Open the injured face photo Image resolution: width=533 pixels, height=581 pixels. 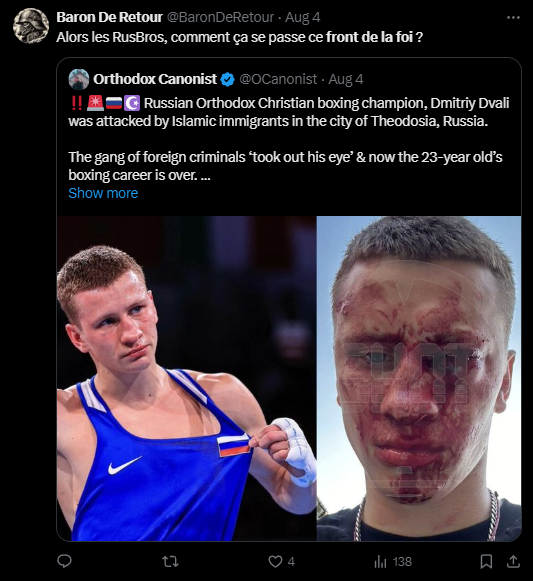point(419,378)
